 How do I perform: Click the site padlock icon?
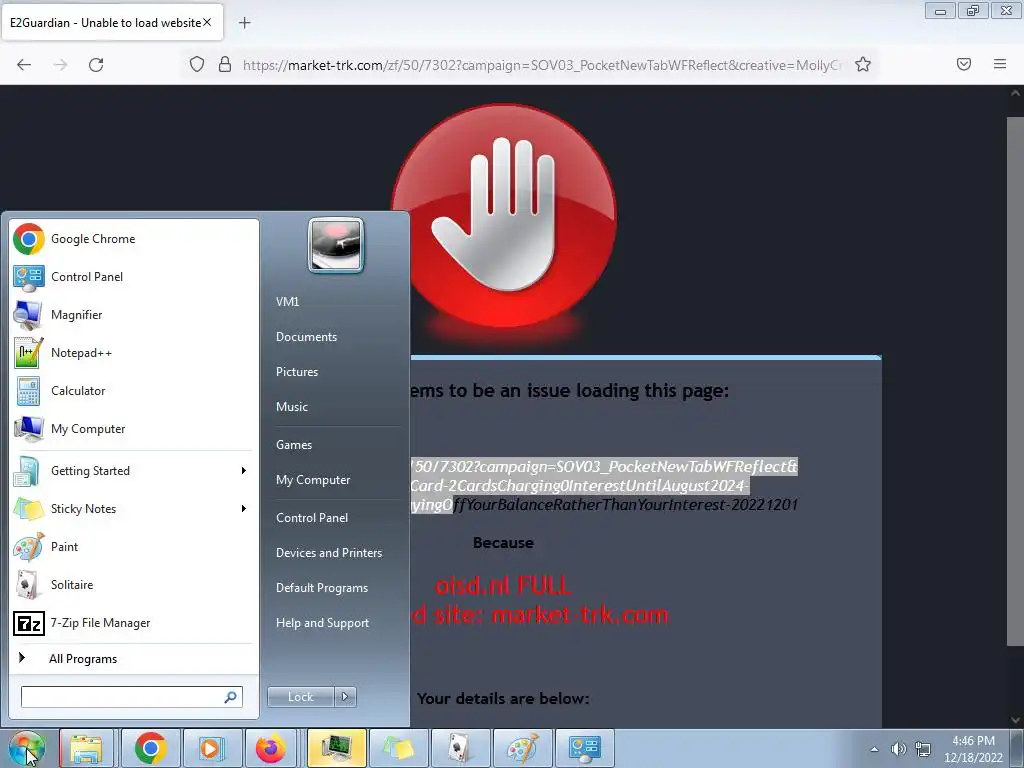[225, 65]
